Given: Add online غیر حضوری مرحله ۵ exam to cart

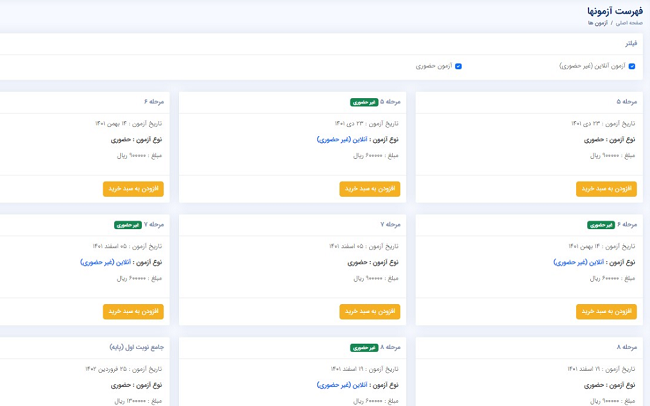Looking at the screenshot, I should (x=370, y=189).
